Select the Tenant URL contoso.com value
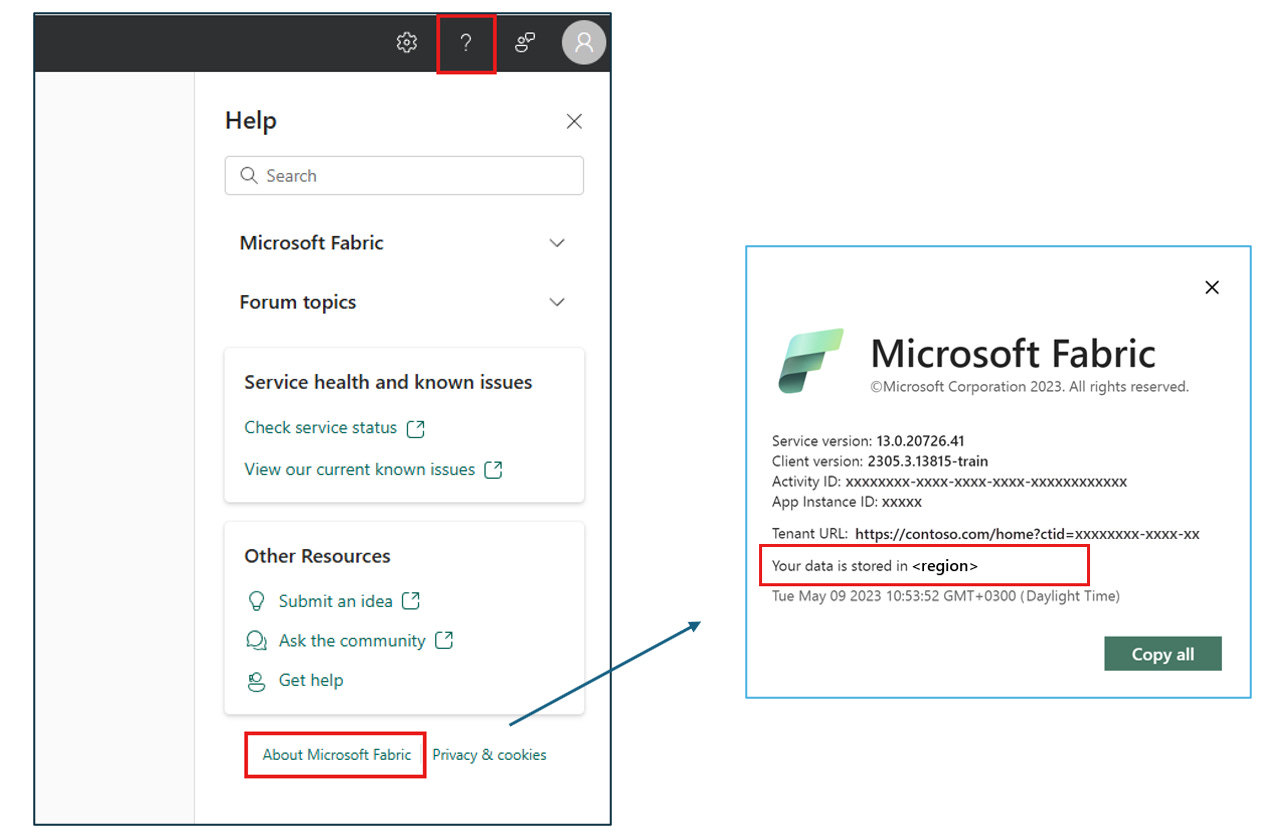The image size is (1268, 839). tap(1027, 534)
